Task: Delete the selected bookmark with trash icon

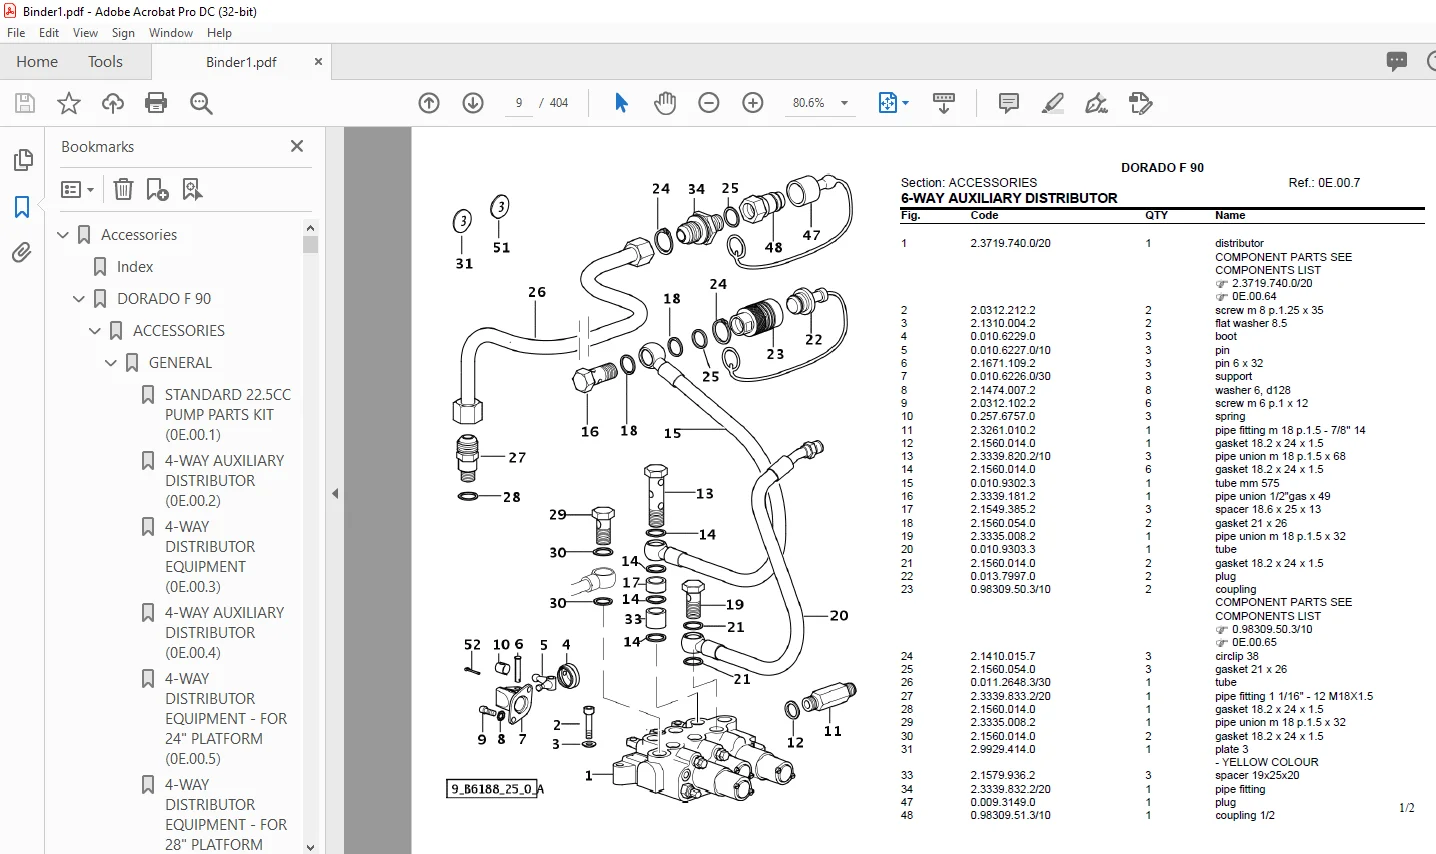Action: point(123,189)
